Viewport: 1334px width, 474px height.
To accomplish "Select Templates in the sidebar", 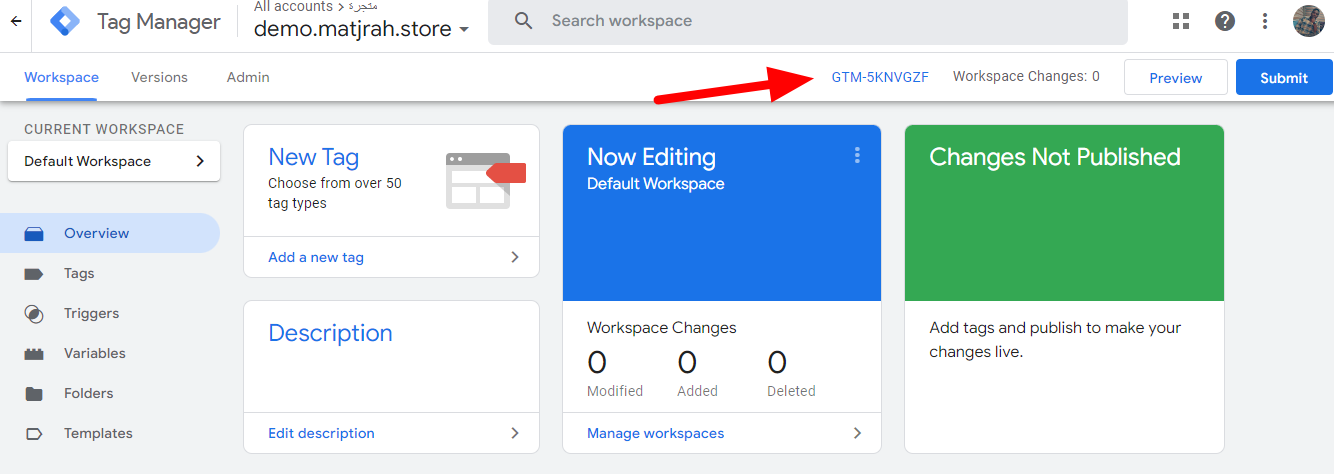I will point(110,433).
